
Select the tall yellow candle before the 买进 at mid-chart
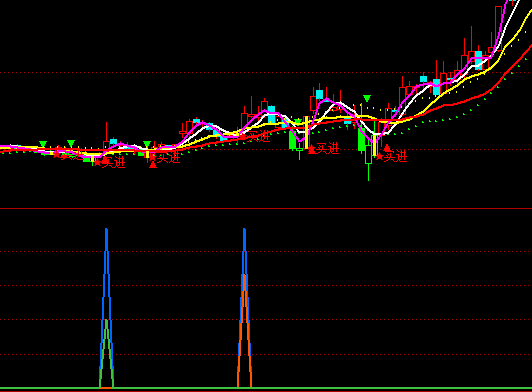pos(307,132)
